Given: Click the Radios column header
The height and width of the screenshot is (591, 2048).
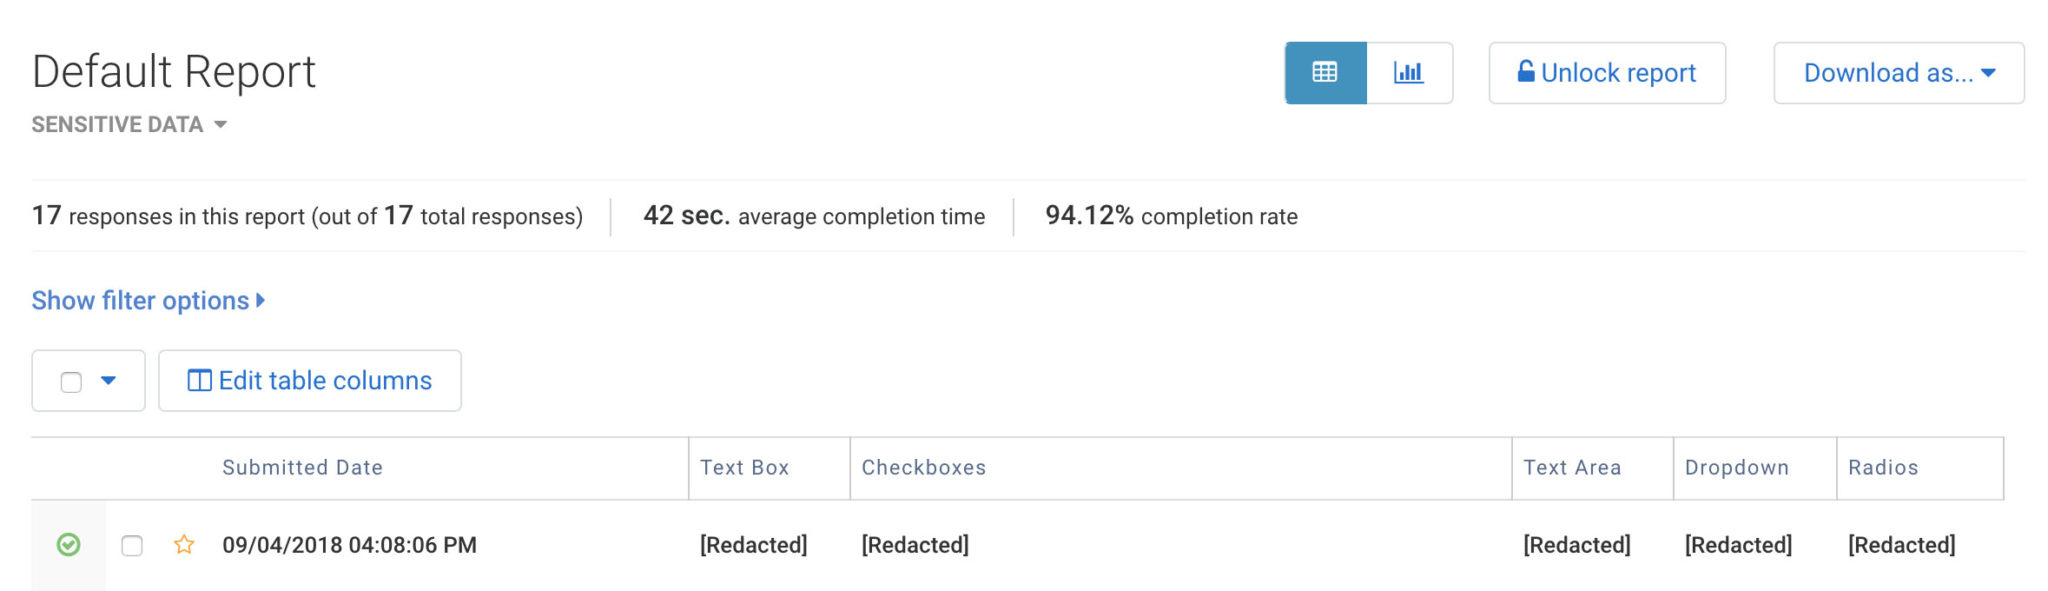Looking at the screenshot, I should click(x=1883, y=468).
